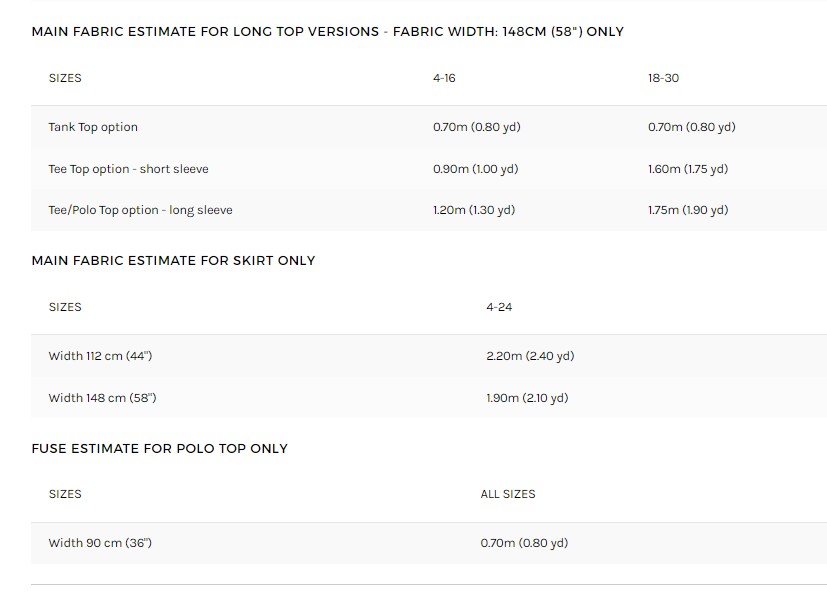This screenshot has width=827, height=597.
Task: Click the Tank Top option row label
Action: tap(93, 127)
